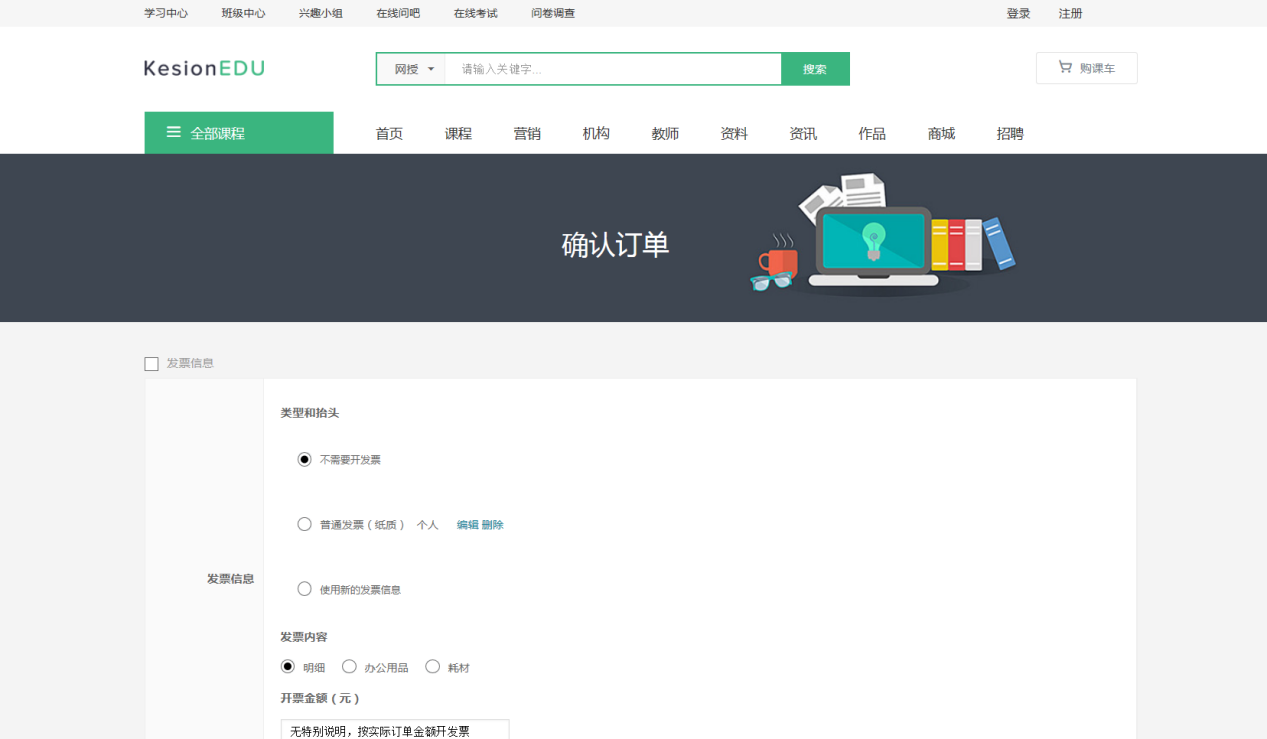Open 在线考试 from the top menu

tap(475, 13)
